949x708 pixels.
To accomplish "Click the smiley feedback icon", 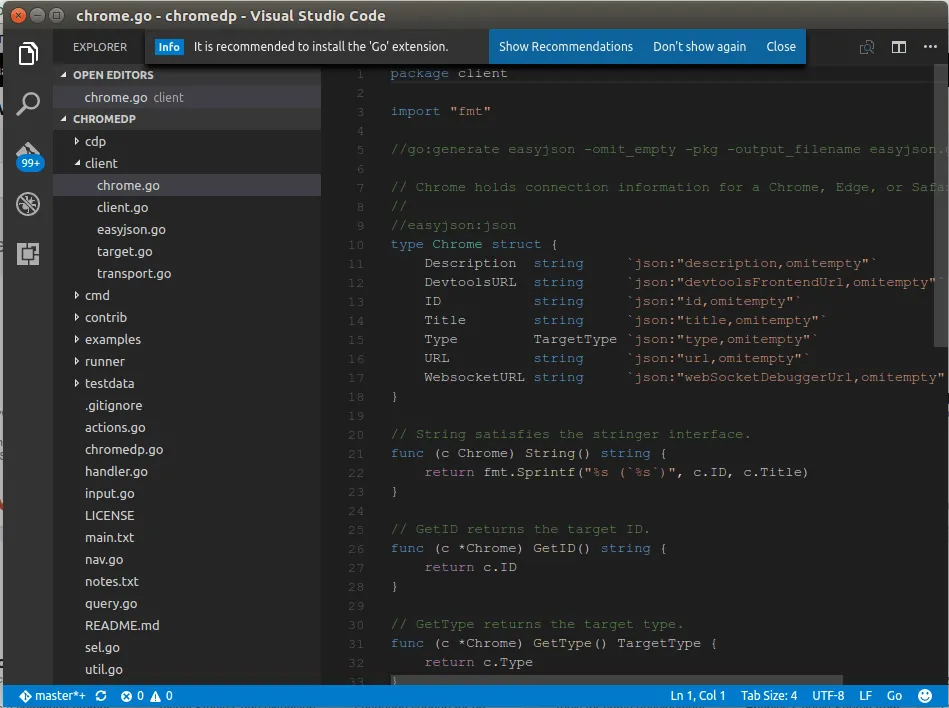I will click(x=926, y=696).
